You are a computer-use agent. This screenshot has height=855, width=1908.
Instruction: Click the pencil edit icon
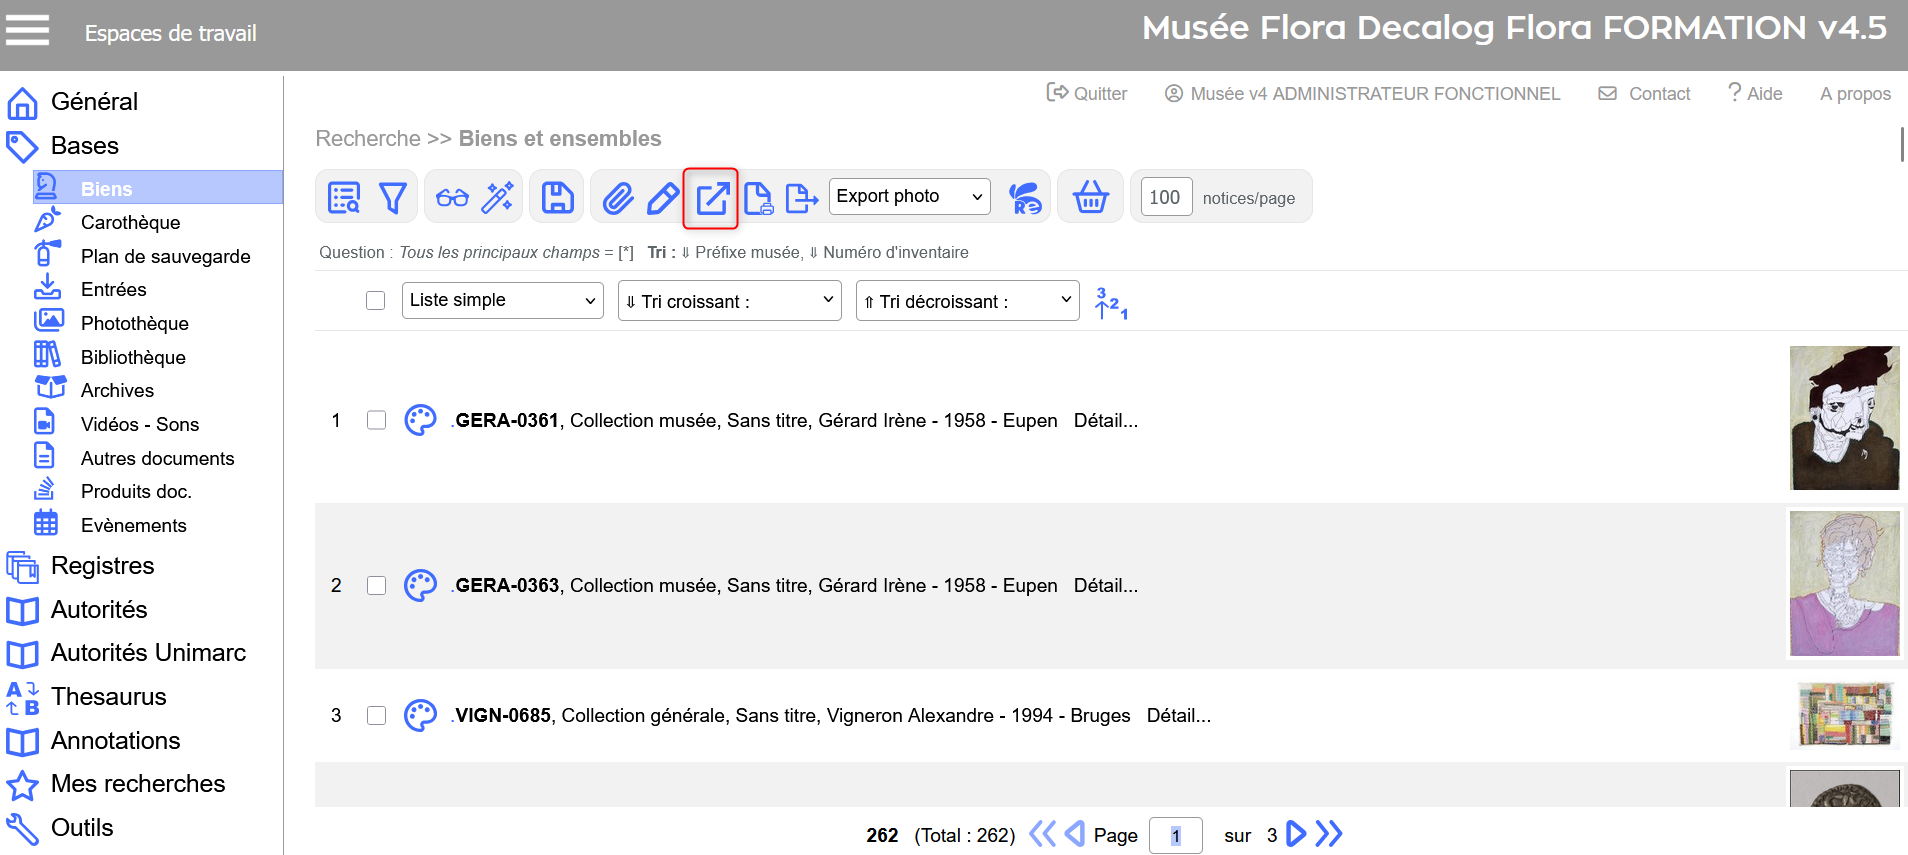[x=662, y=198]
